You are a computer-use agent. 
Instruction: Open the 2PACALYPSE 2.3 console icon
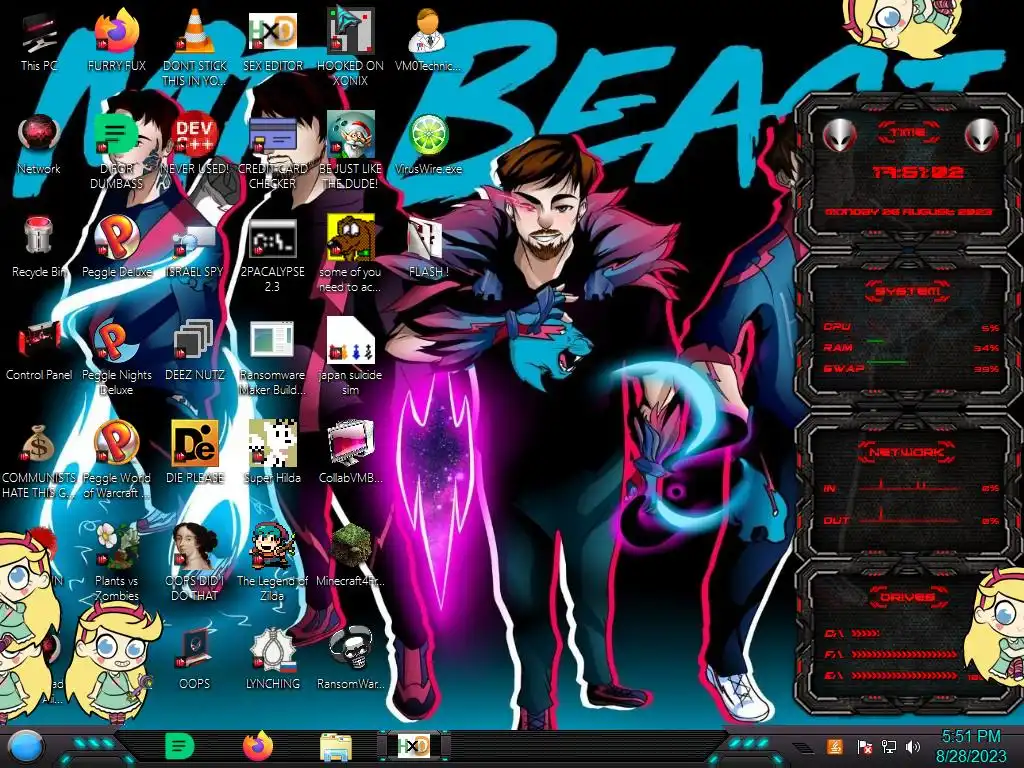tap(272, 239)
